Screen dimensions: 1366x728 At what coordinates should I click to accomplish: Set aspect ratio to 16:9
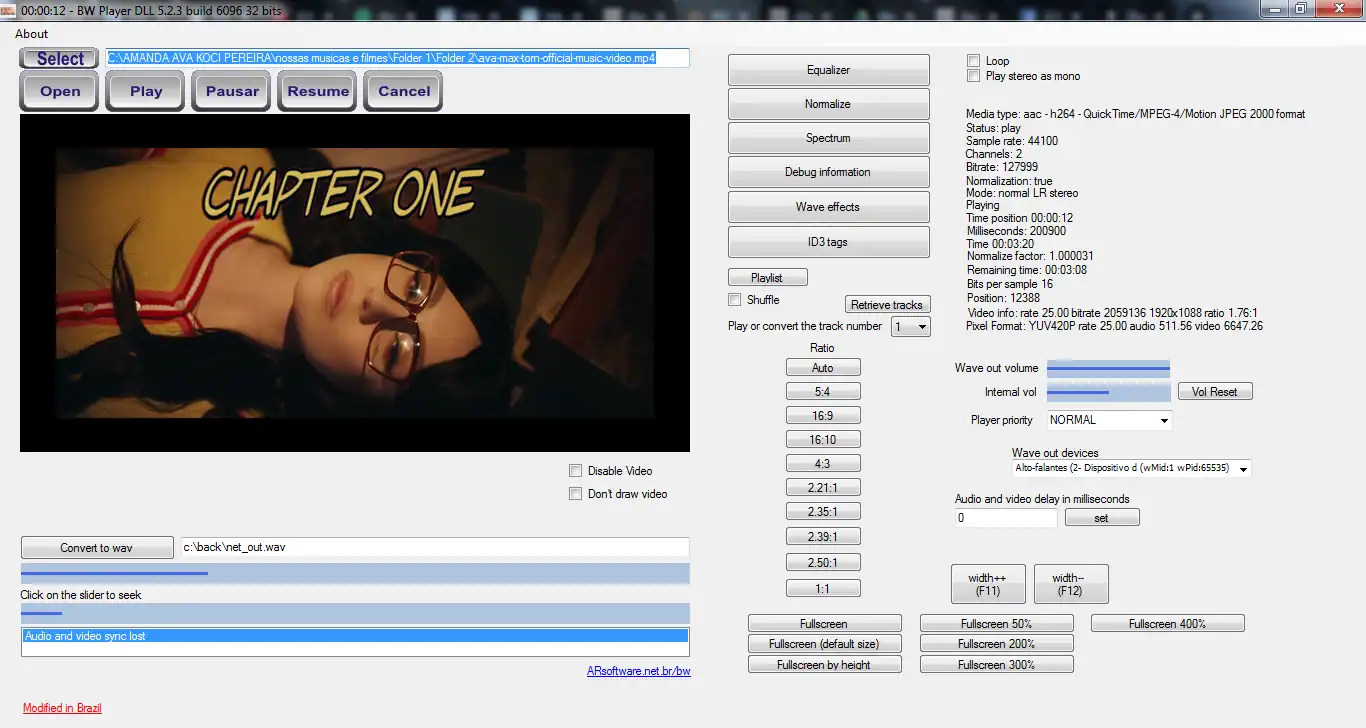click(x=823, y=415)
